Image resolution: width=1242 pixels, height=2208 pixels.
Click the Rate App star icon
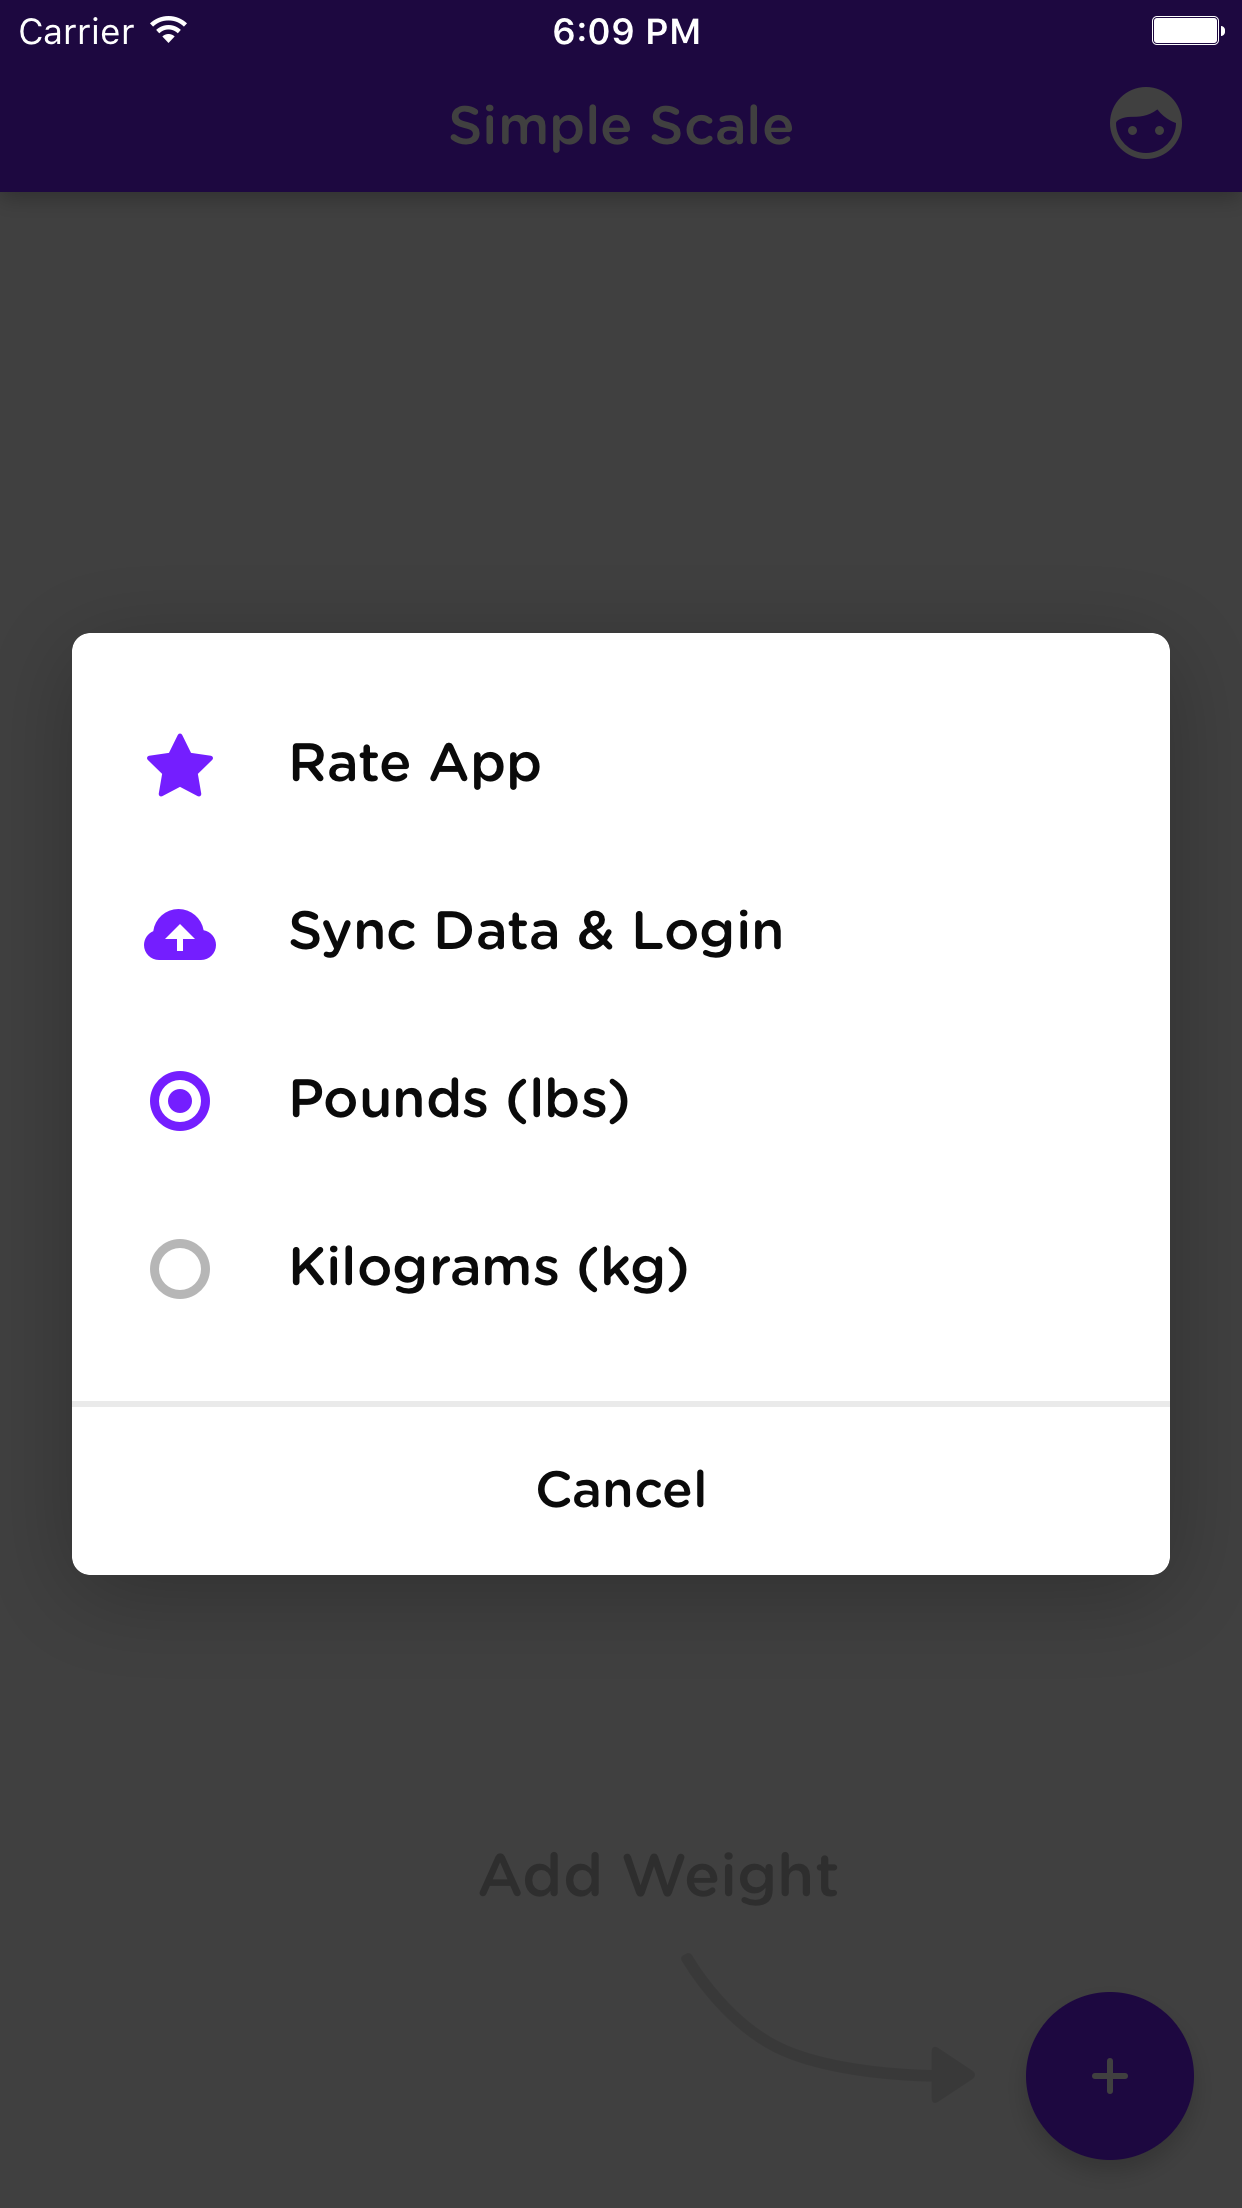point(180,764)
